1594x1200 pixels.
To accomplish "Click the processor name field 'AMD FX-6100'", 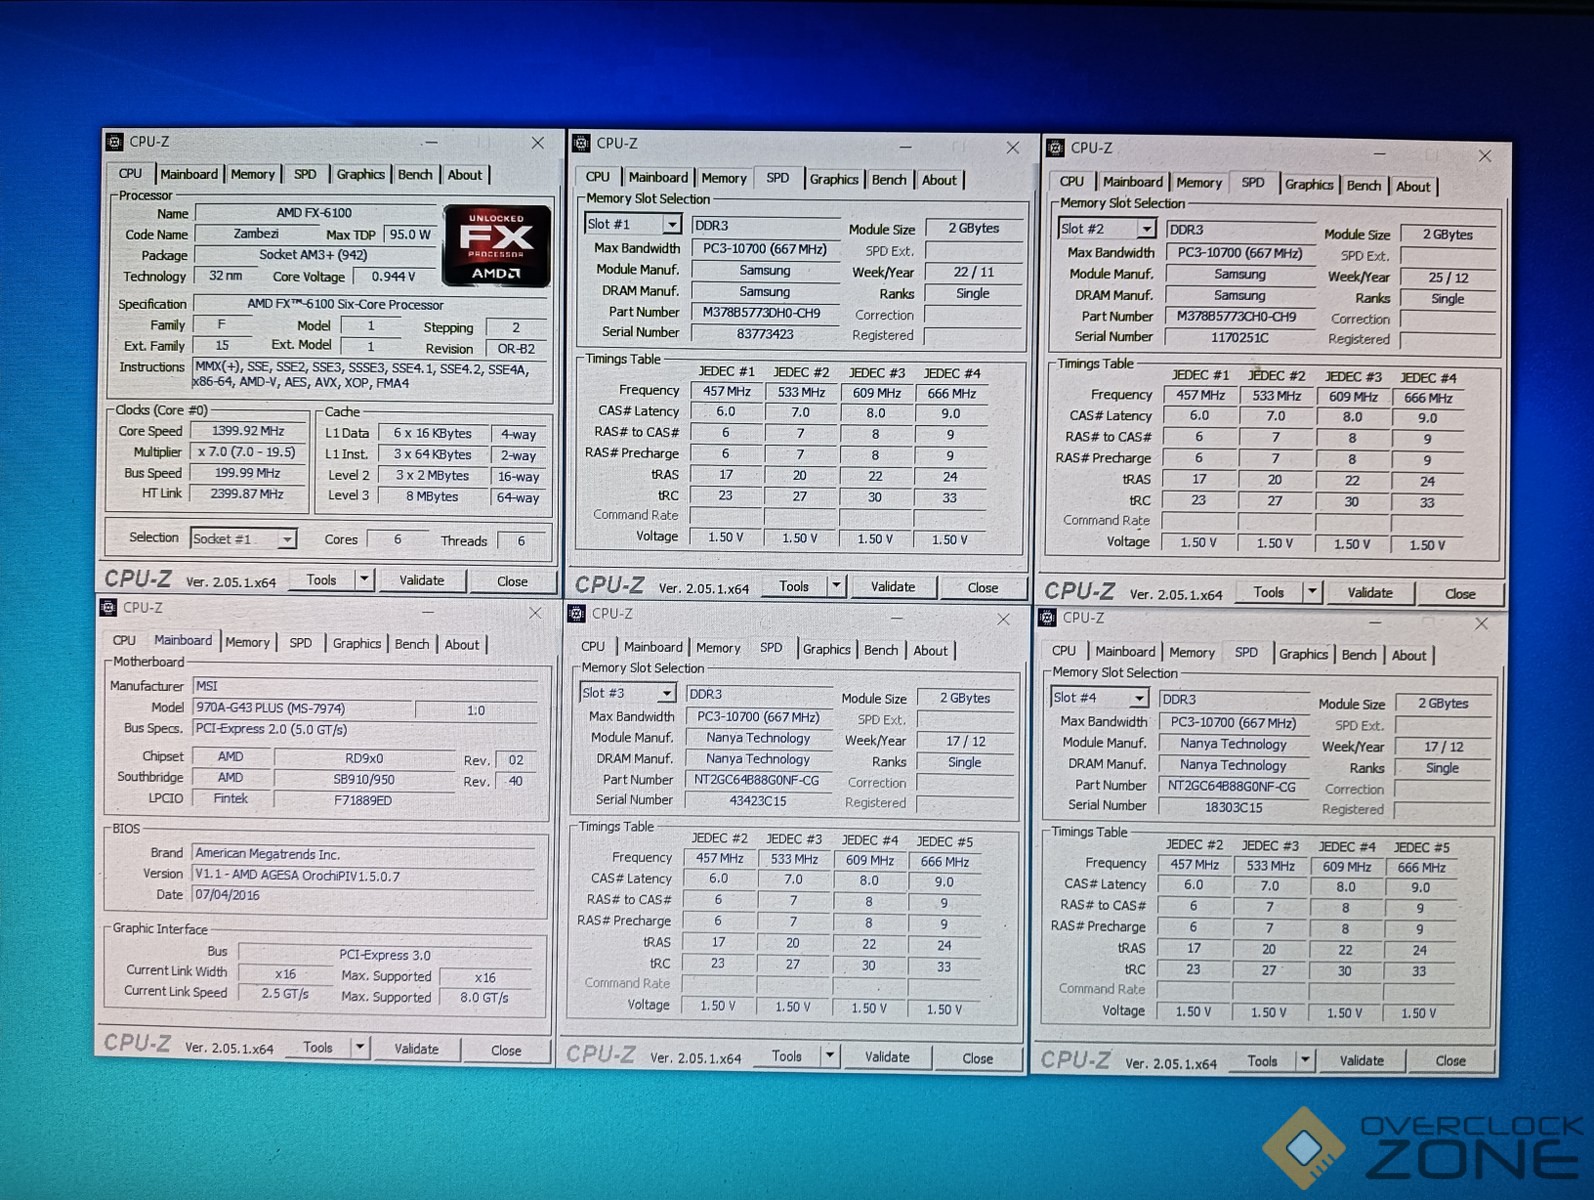I will [x=315, y=212].
